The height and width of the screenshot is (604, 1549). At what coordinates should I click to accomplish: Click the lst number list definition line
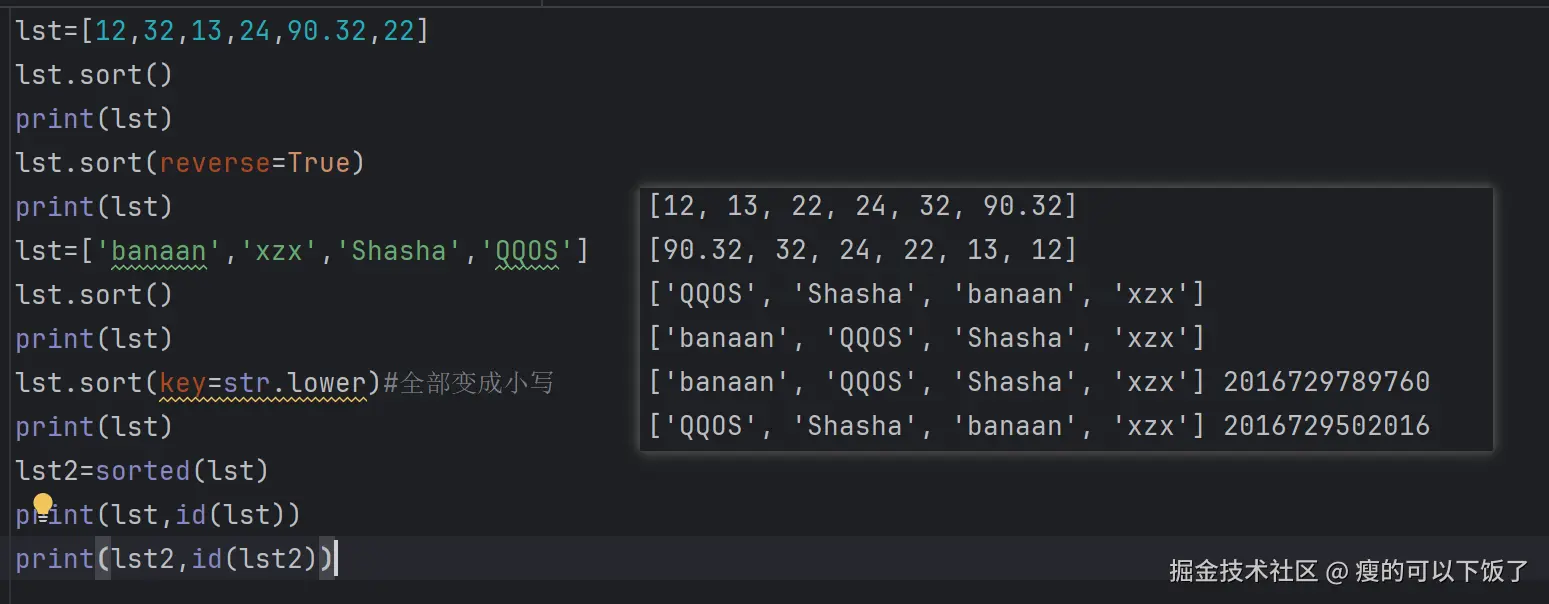point(221,31)
